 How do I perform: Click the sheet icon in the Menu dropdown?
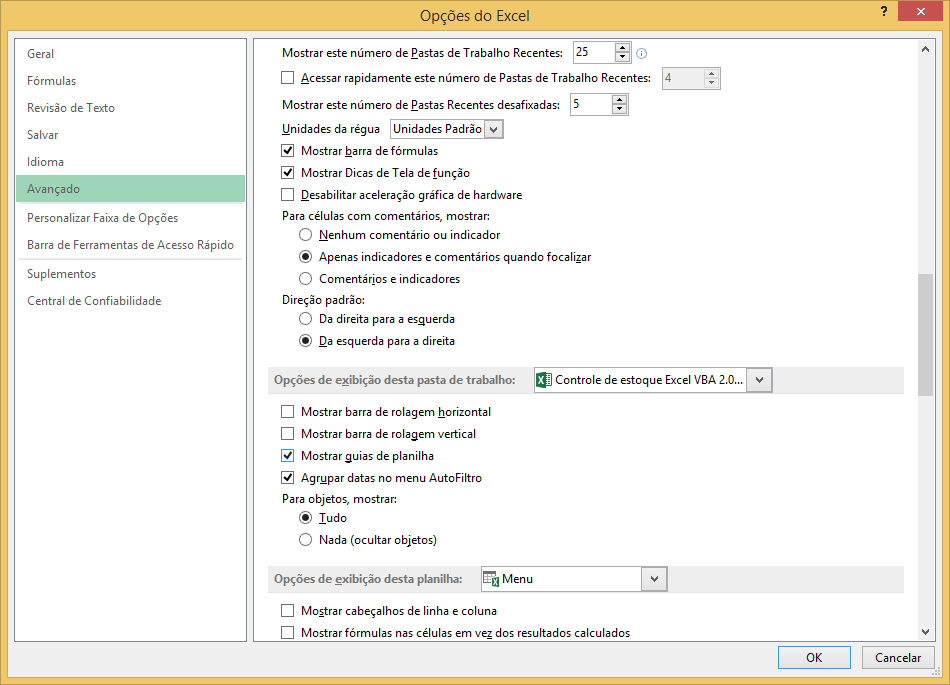pos(491,579)
